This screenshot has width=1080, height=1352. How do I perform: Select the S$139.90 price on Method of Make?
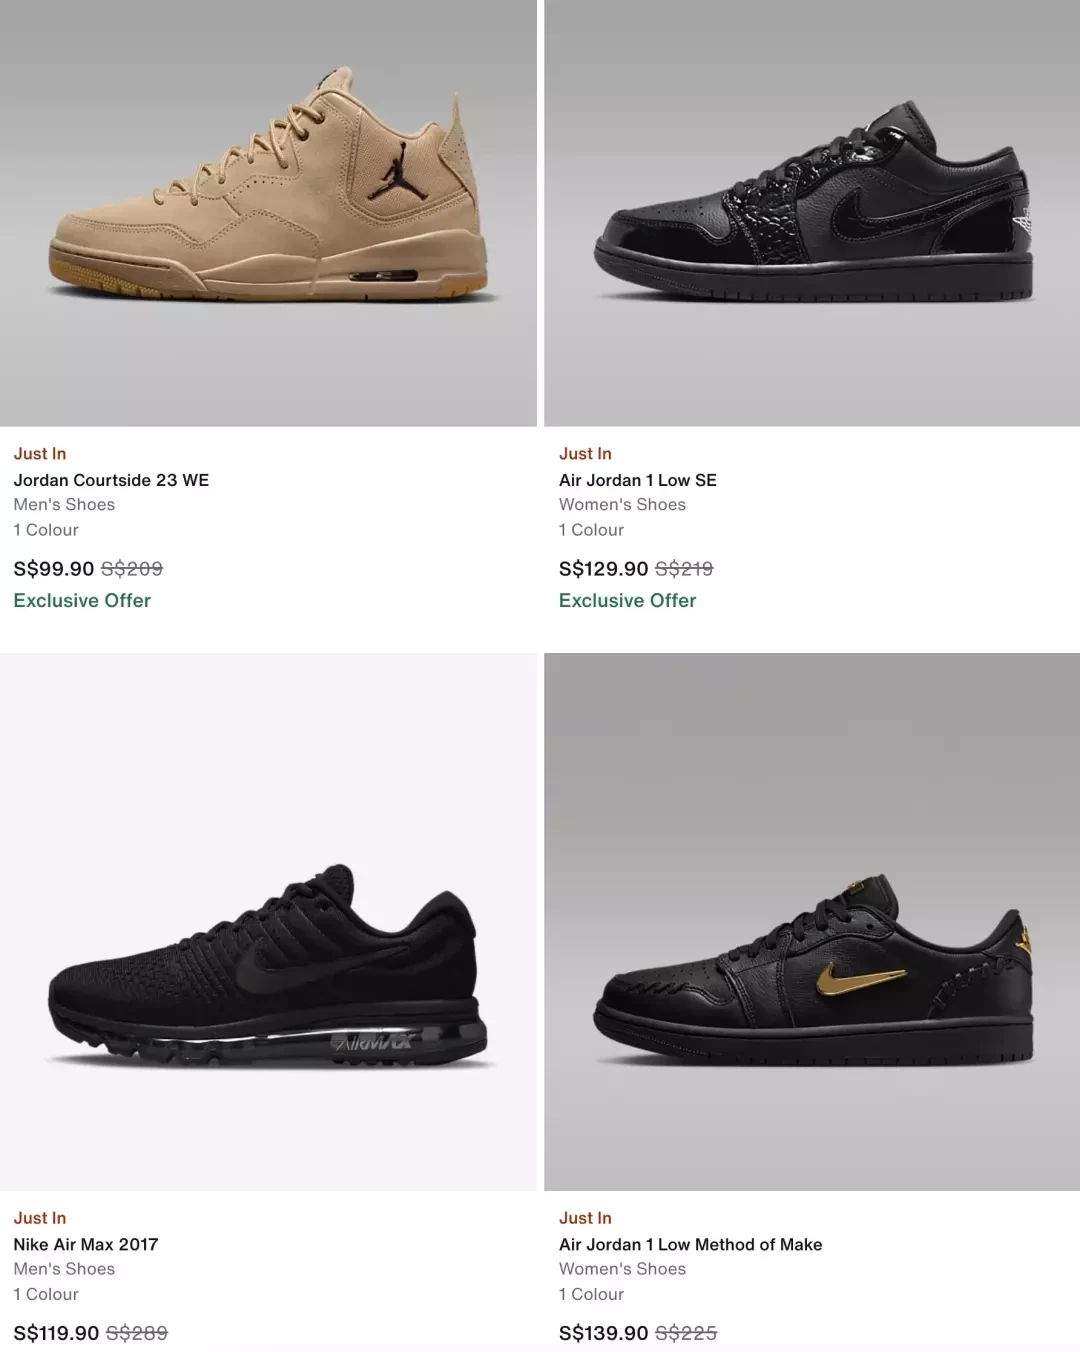pos(604,1333)
